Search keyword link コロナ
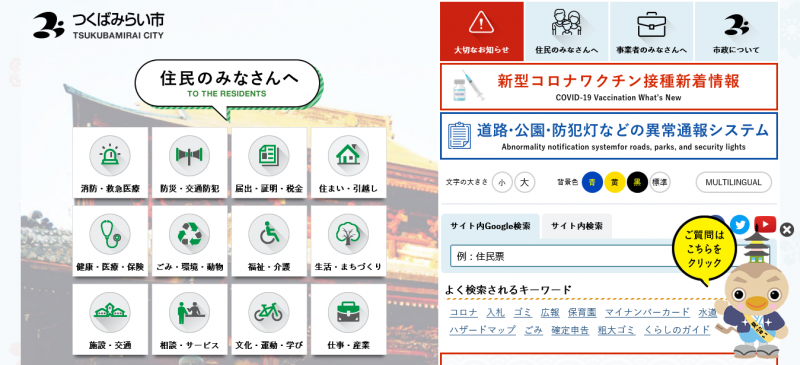The height and width of the screenshot is (365, 800). [x=463, y=312]
